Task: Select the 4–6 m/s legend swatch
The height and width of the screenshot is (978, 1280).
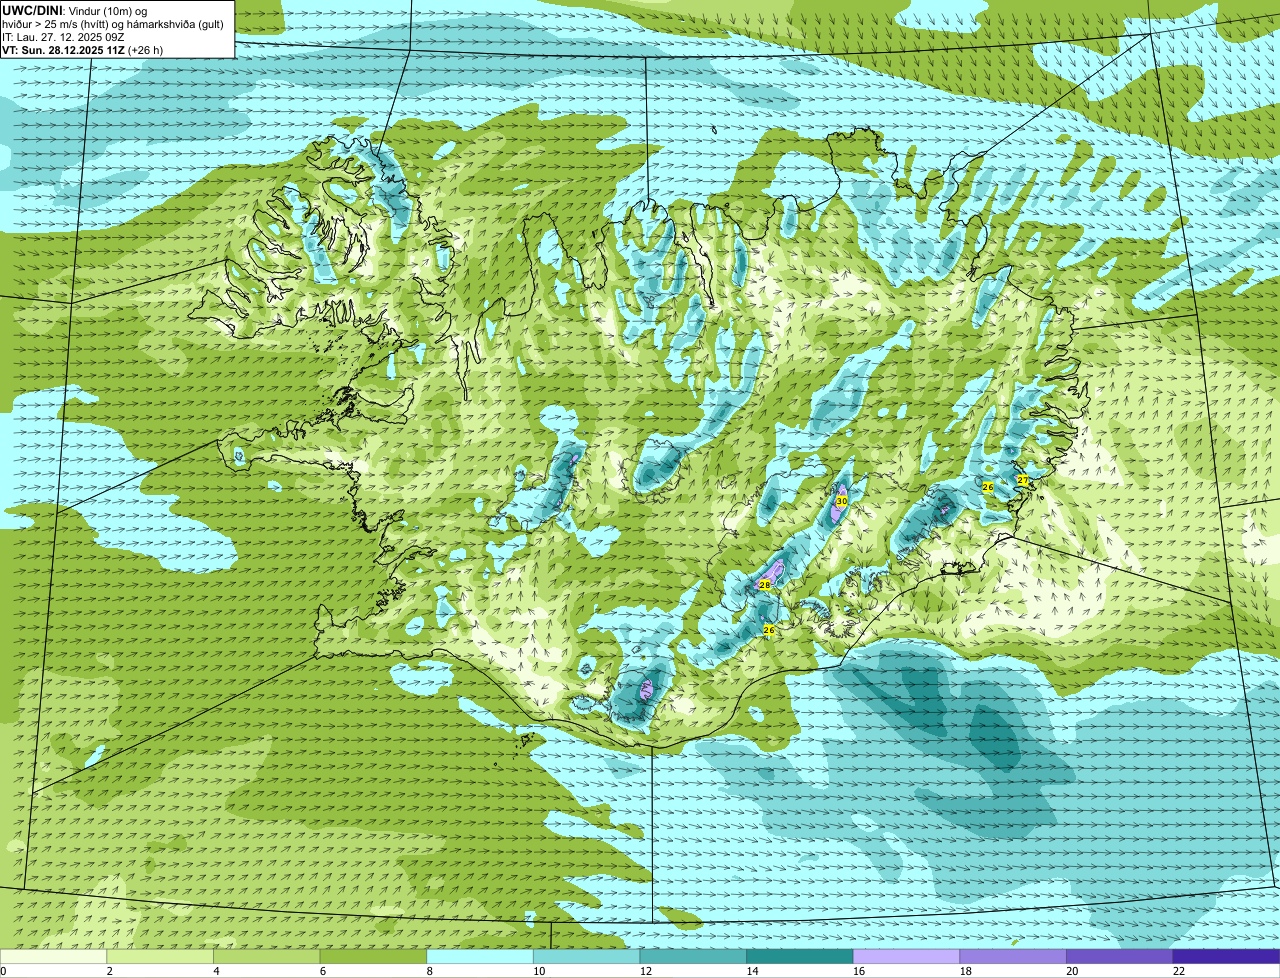Action: coord(267,956)
